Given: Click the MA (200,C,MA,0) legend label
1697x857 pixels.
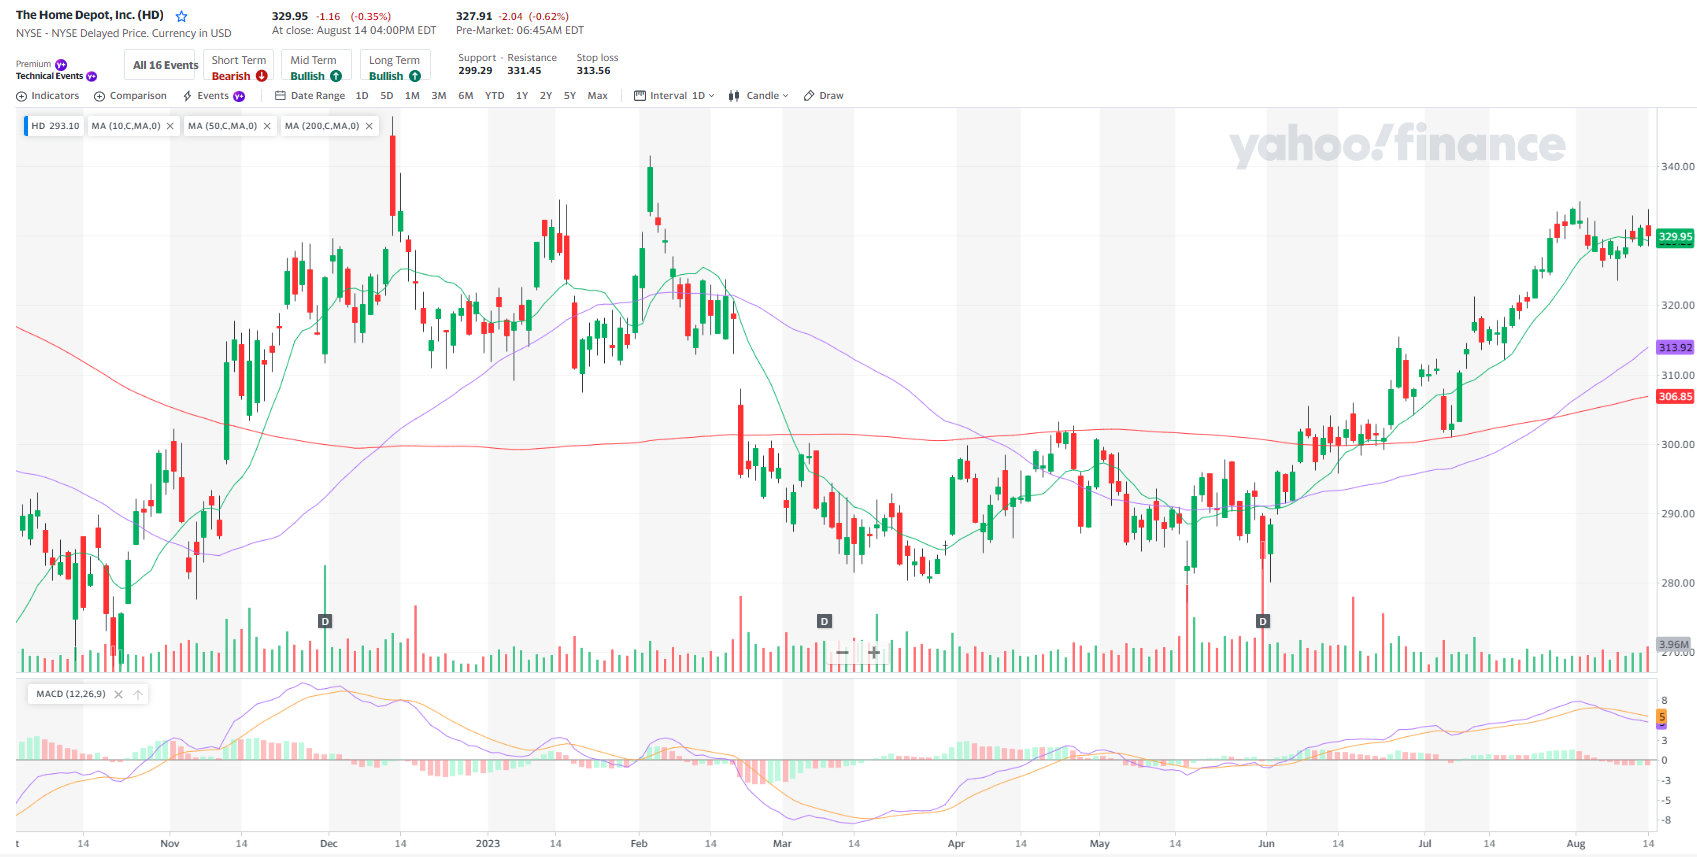Looking at the screenshot, I should [322, 126].
